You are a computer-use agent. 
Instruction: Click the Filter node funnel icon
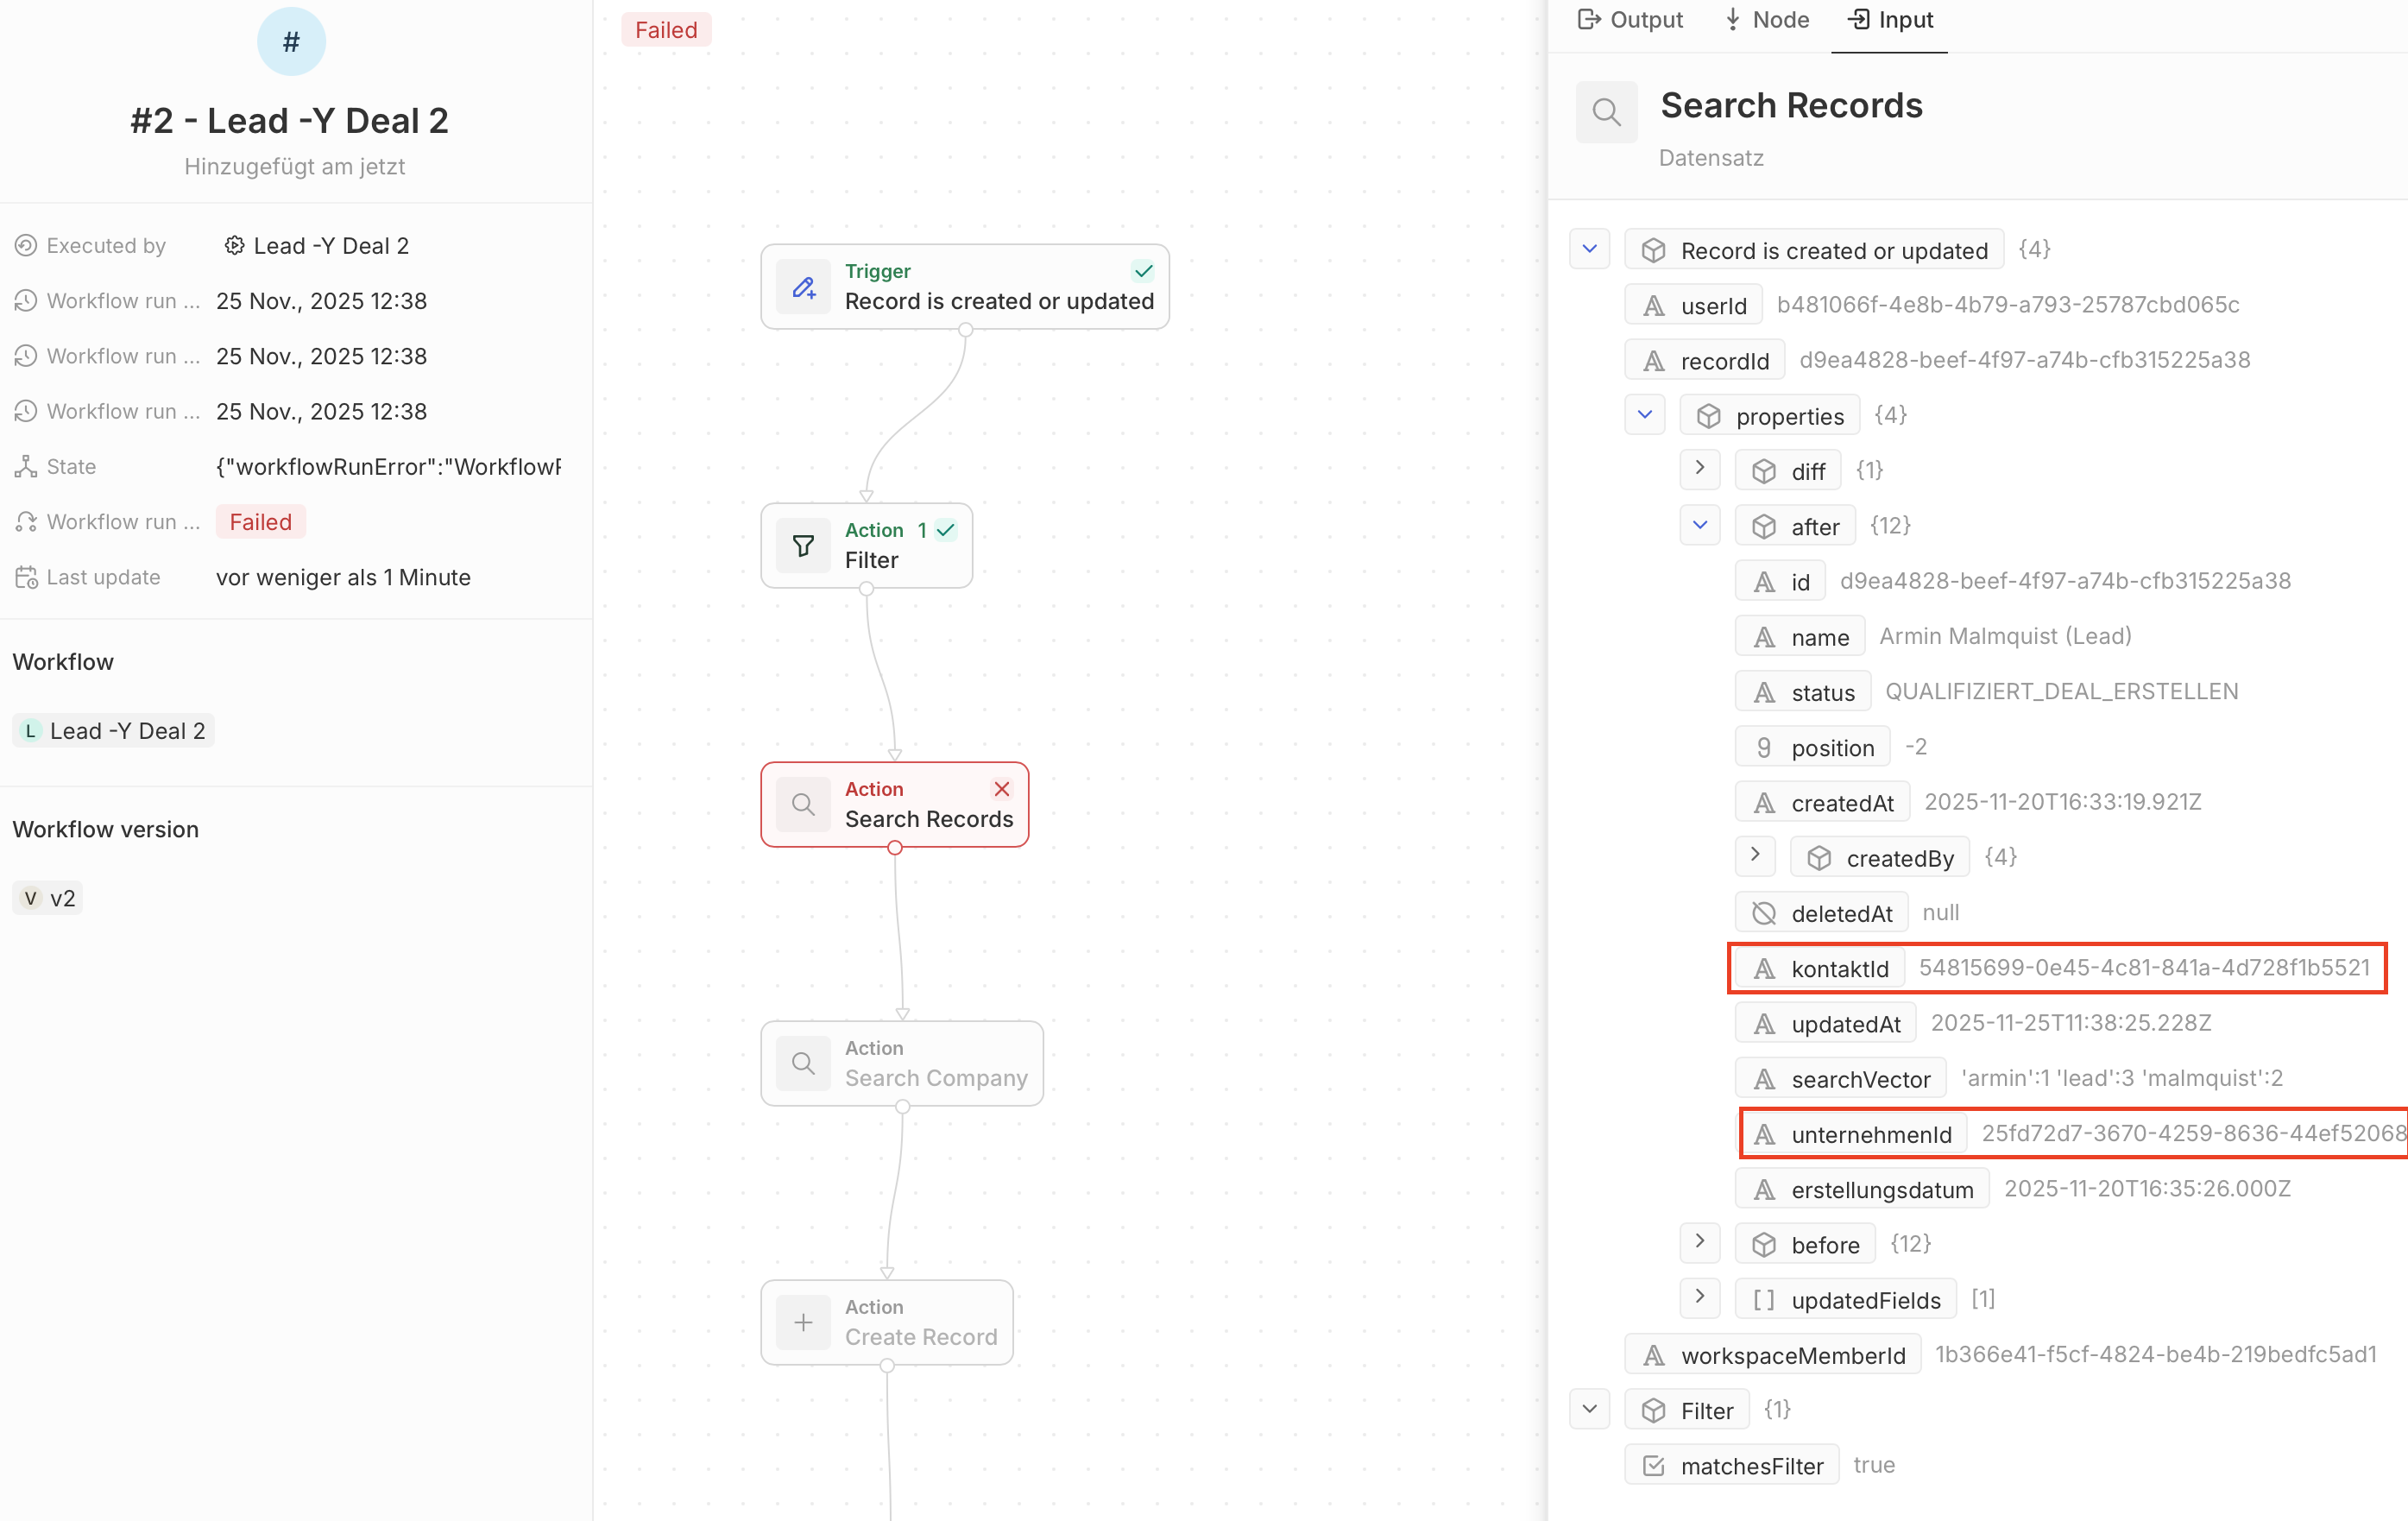point(803,546)
